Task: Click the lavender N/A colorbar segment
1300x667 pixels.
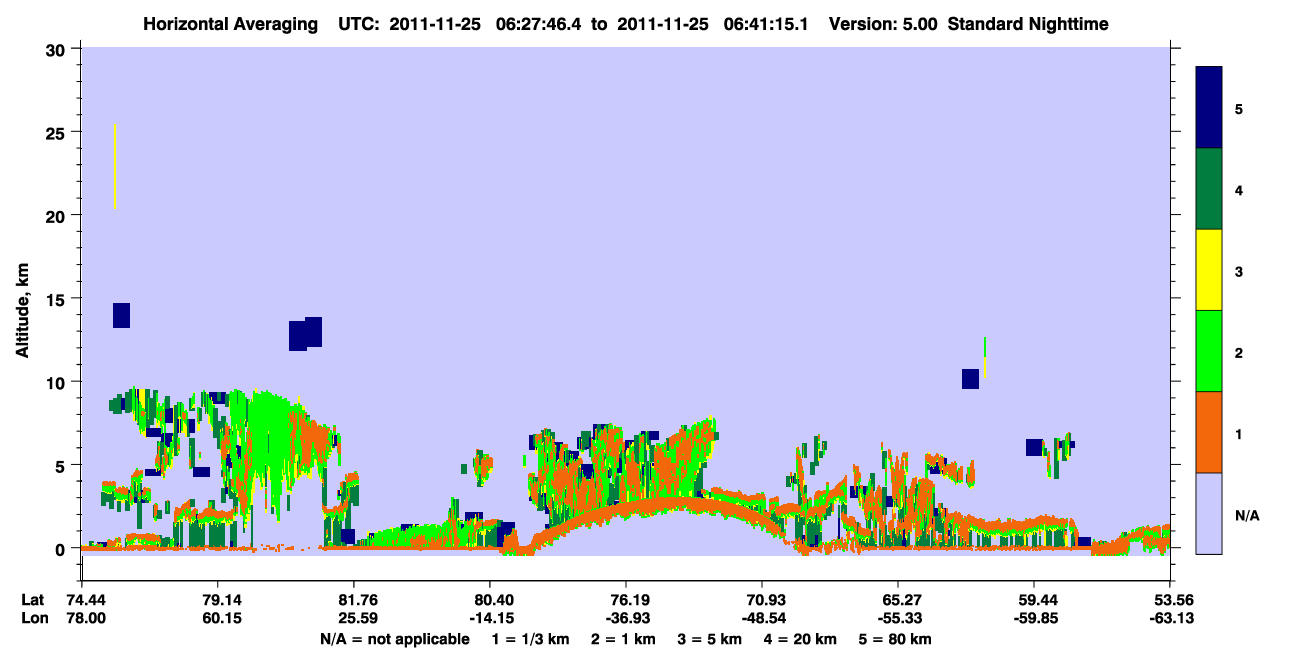Action: (1209, 513)
